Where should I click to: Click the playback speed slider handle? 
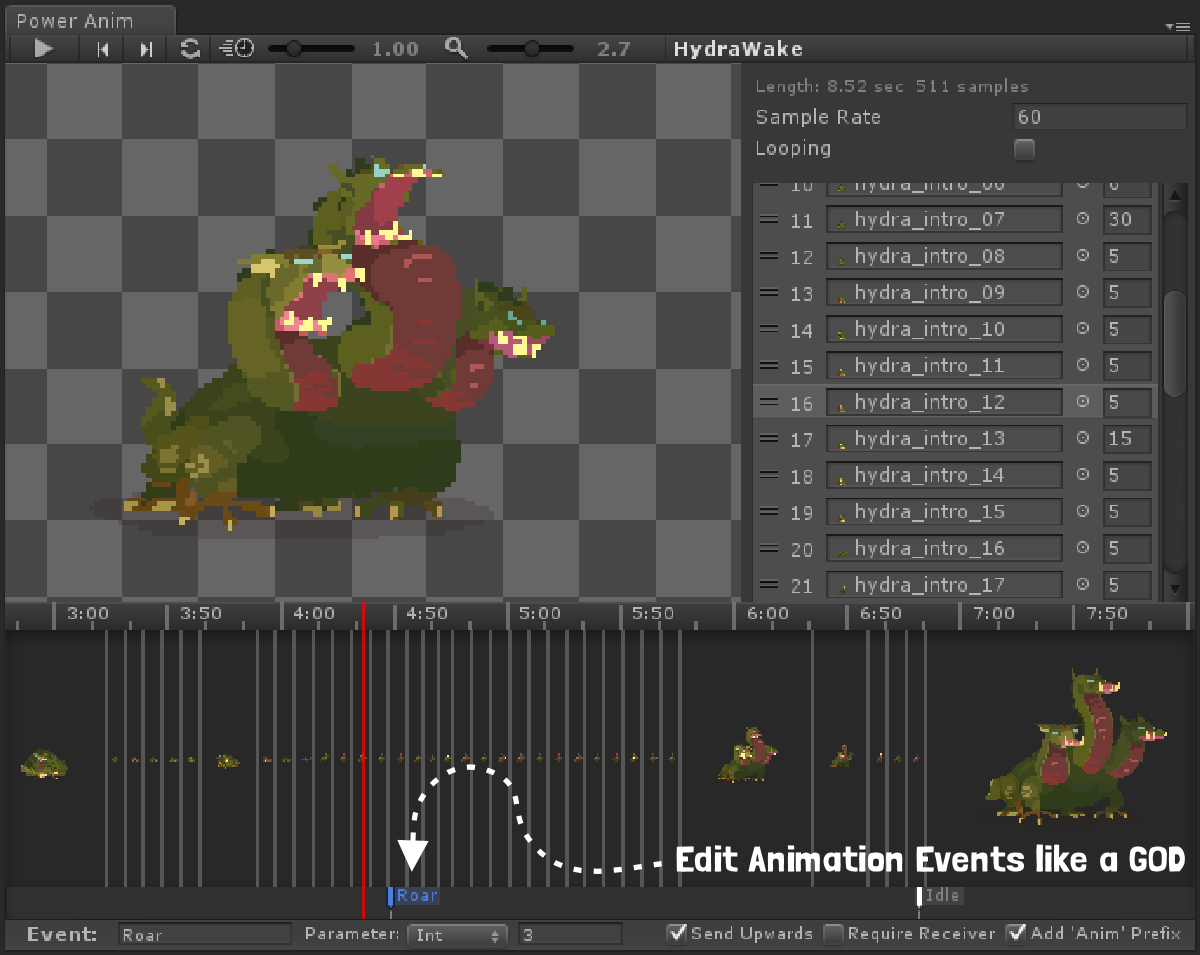[x=294, y=48]
